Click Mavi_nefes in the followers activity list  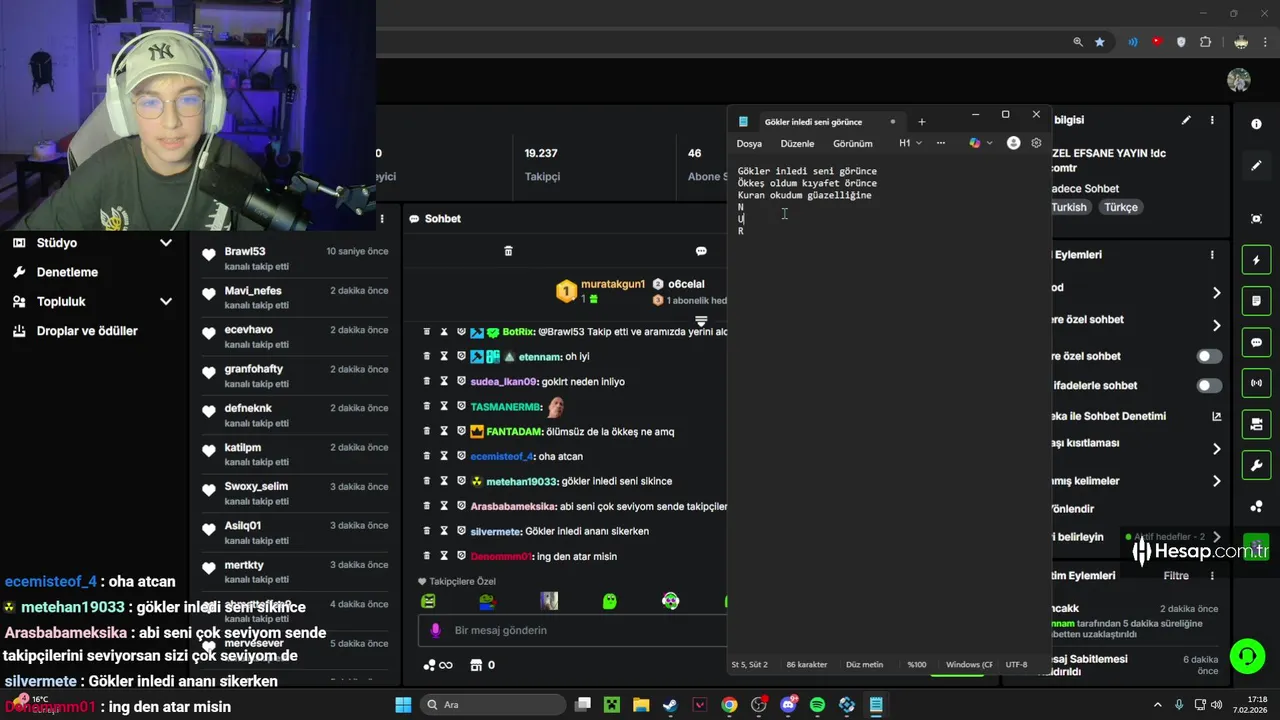click(x=253, y=290)
